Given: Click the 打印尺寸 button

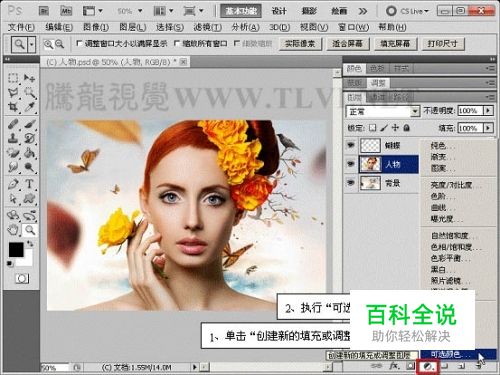Looking at the screenshot, I should click(x=443, y=44).
